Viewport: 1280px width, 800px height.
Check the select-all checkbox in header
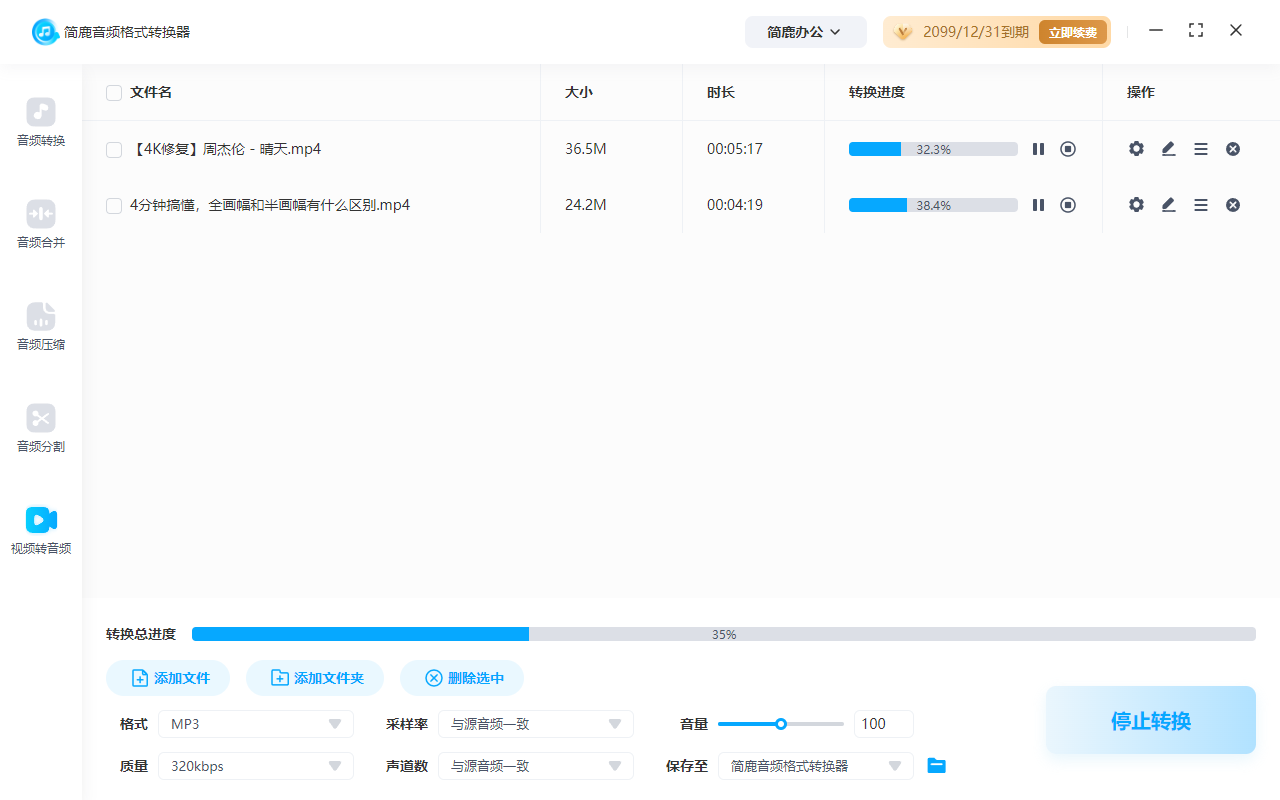(x=113, y=92)
